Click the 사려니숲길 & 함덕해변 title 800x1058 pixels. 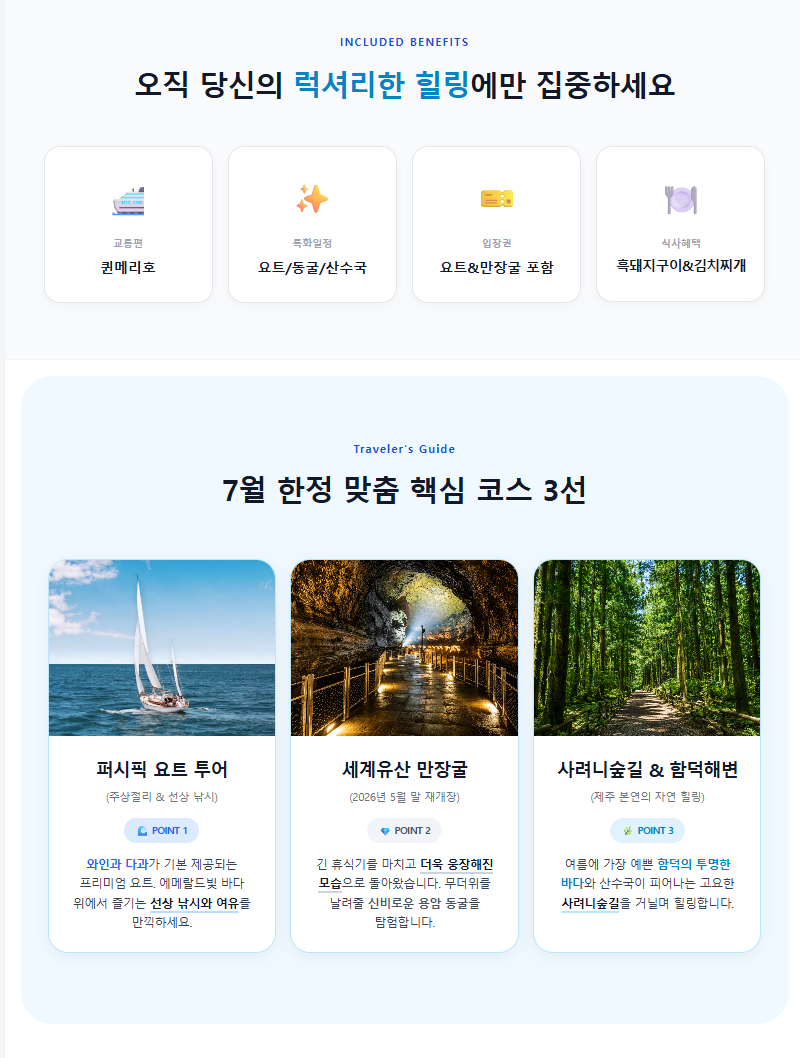(647, 769)
